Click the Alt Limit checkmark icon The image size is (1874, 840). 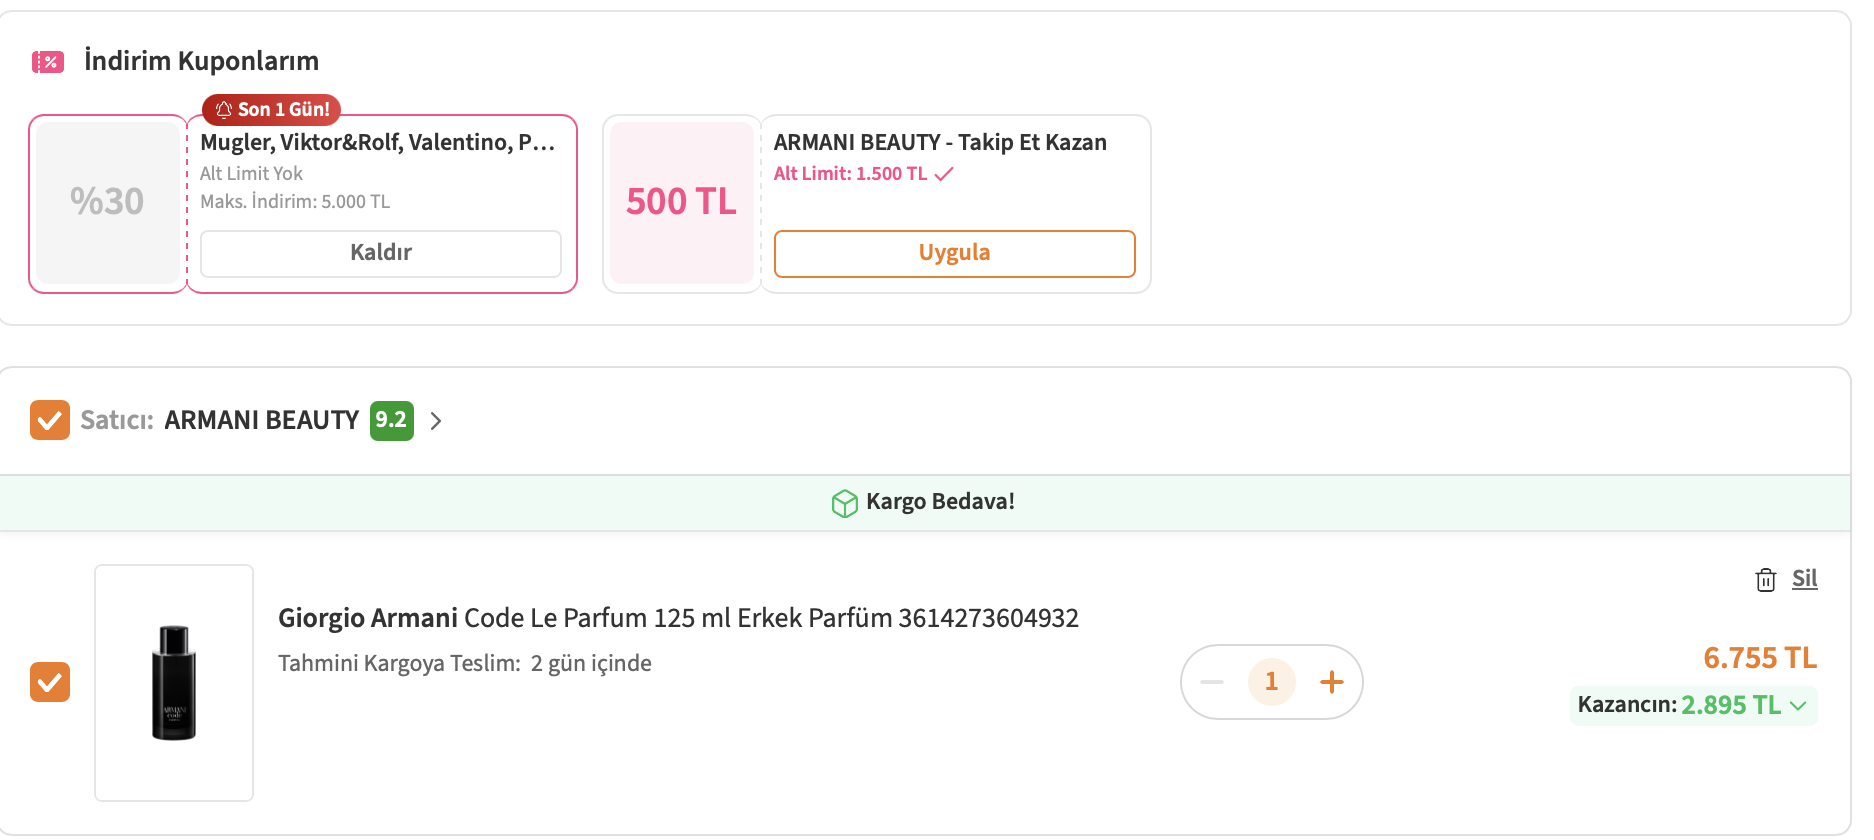click(x=944, y=174)
